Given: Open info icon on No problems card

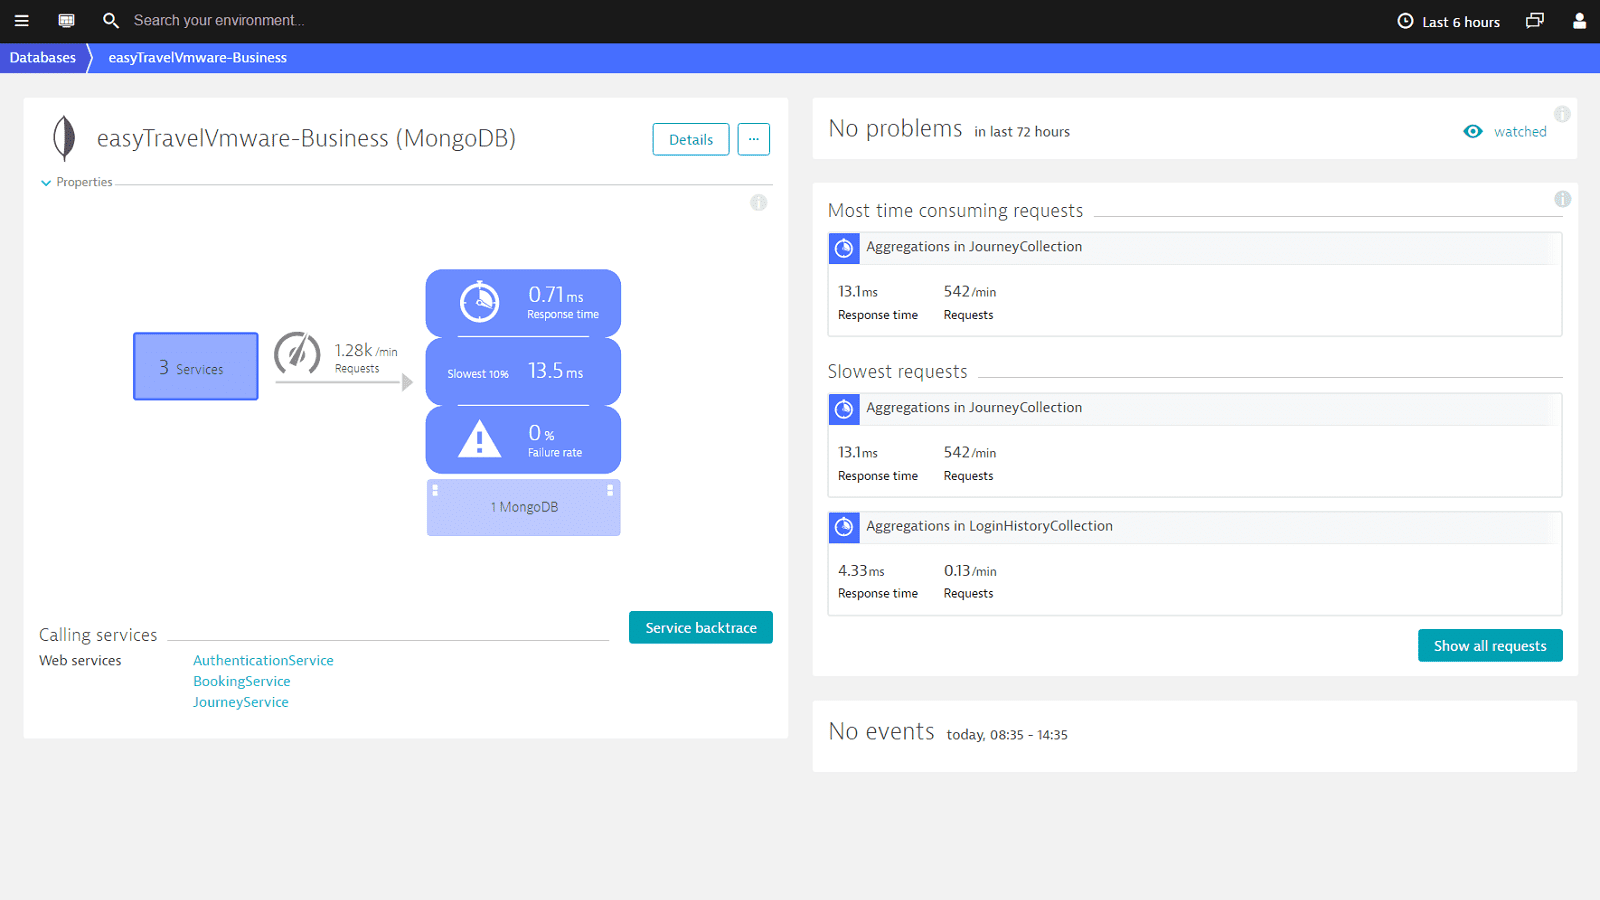Looking at the screenshot, I should (1562, 114).
